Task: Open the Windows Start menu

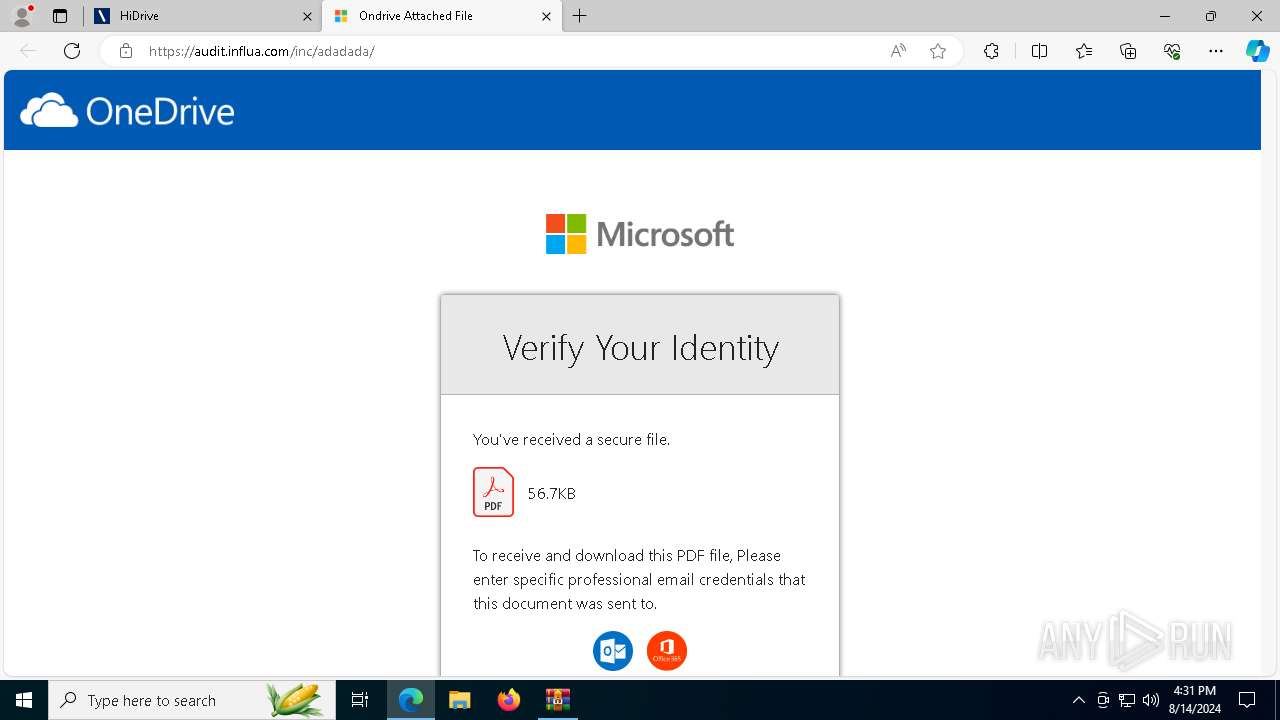Action: 24,700
